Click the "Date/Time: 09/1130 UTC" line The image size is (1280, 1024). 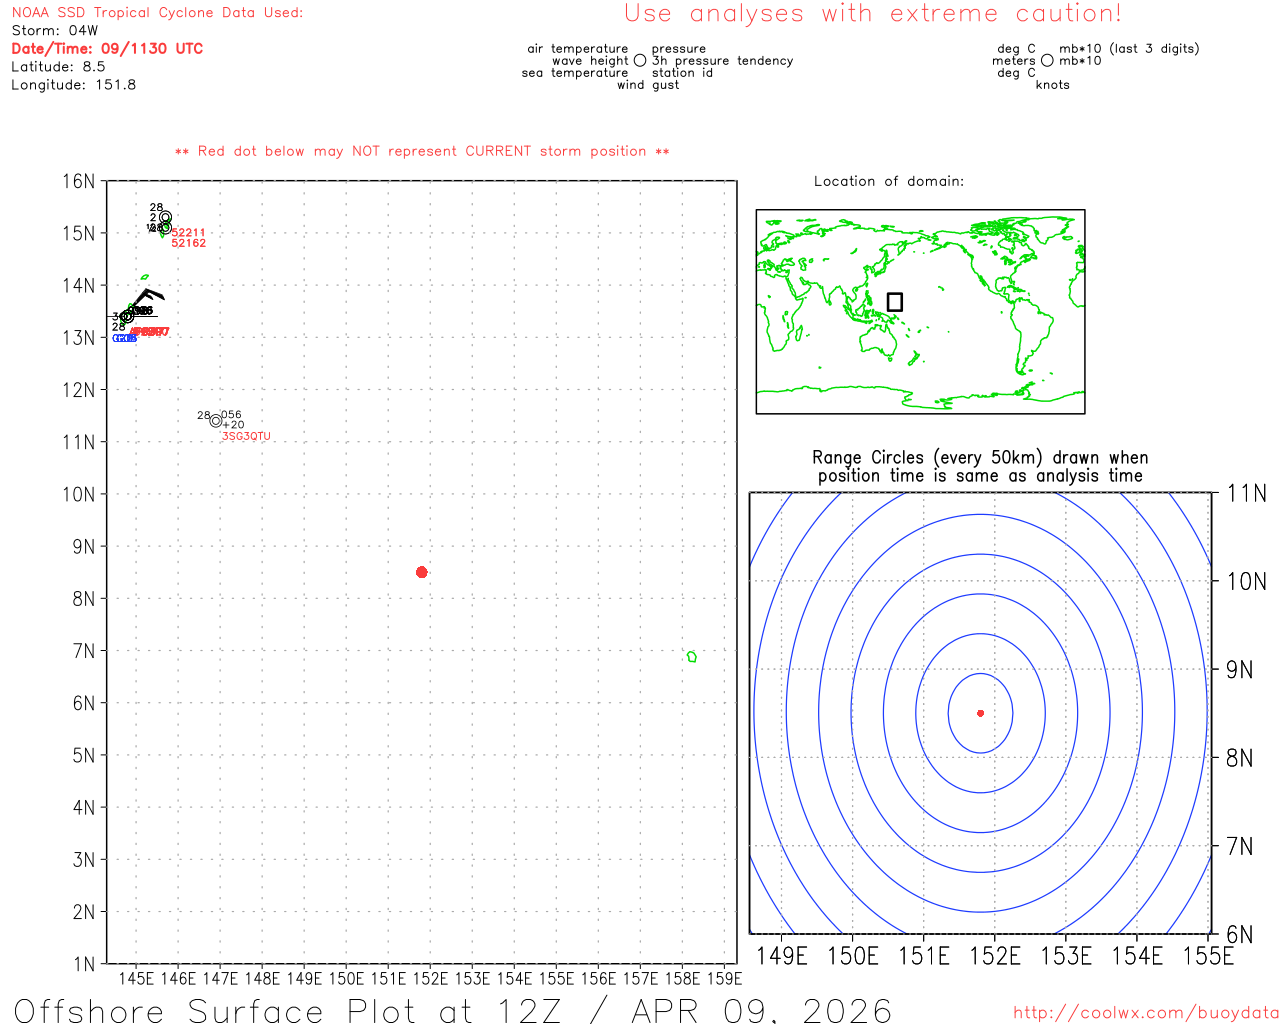pos(107,49)
